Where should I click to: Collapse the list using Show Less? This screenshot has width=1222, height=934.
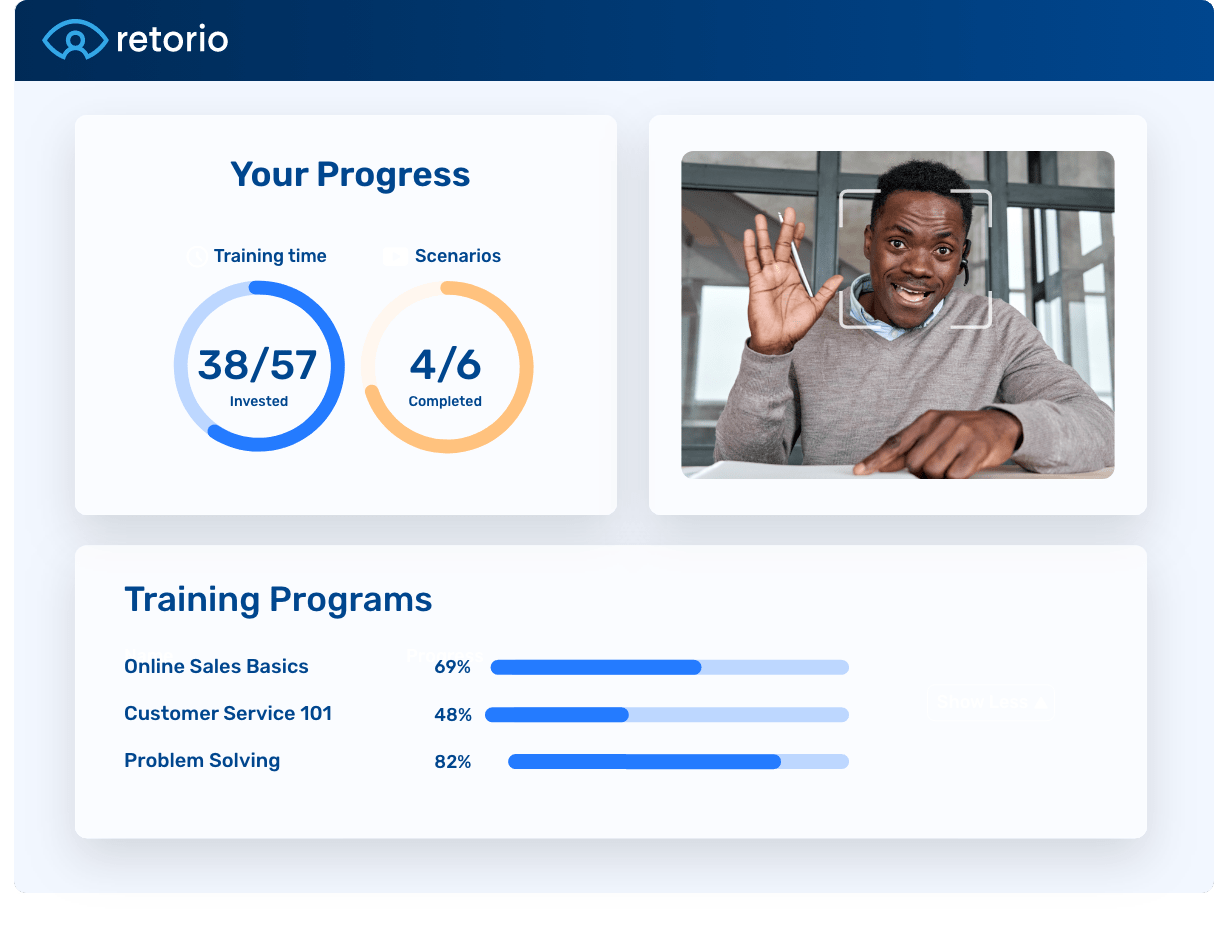[x=990, y=702]
